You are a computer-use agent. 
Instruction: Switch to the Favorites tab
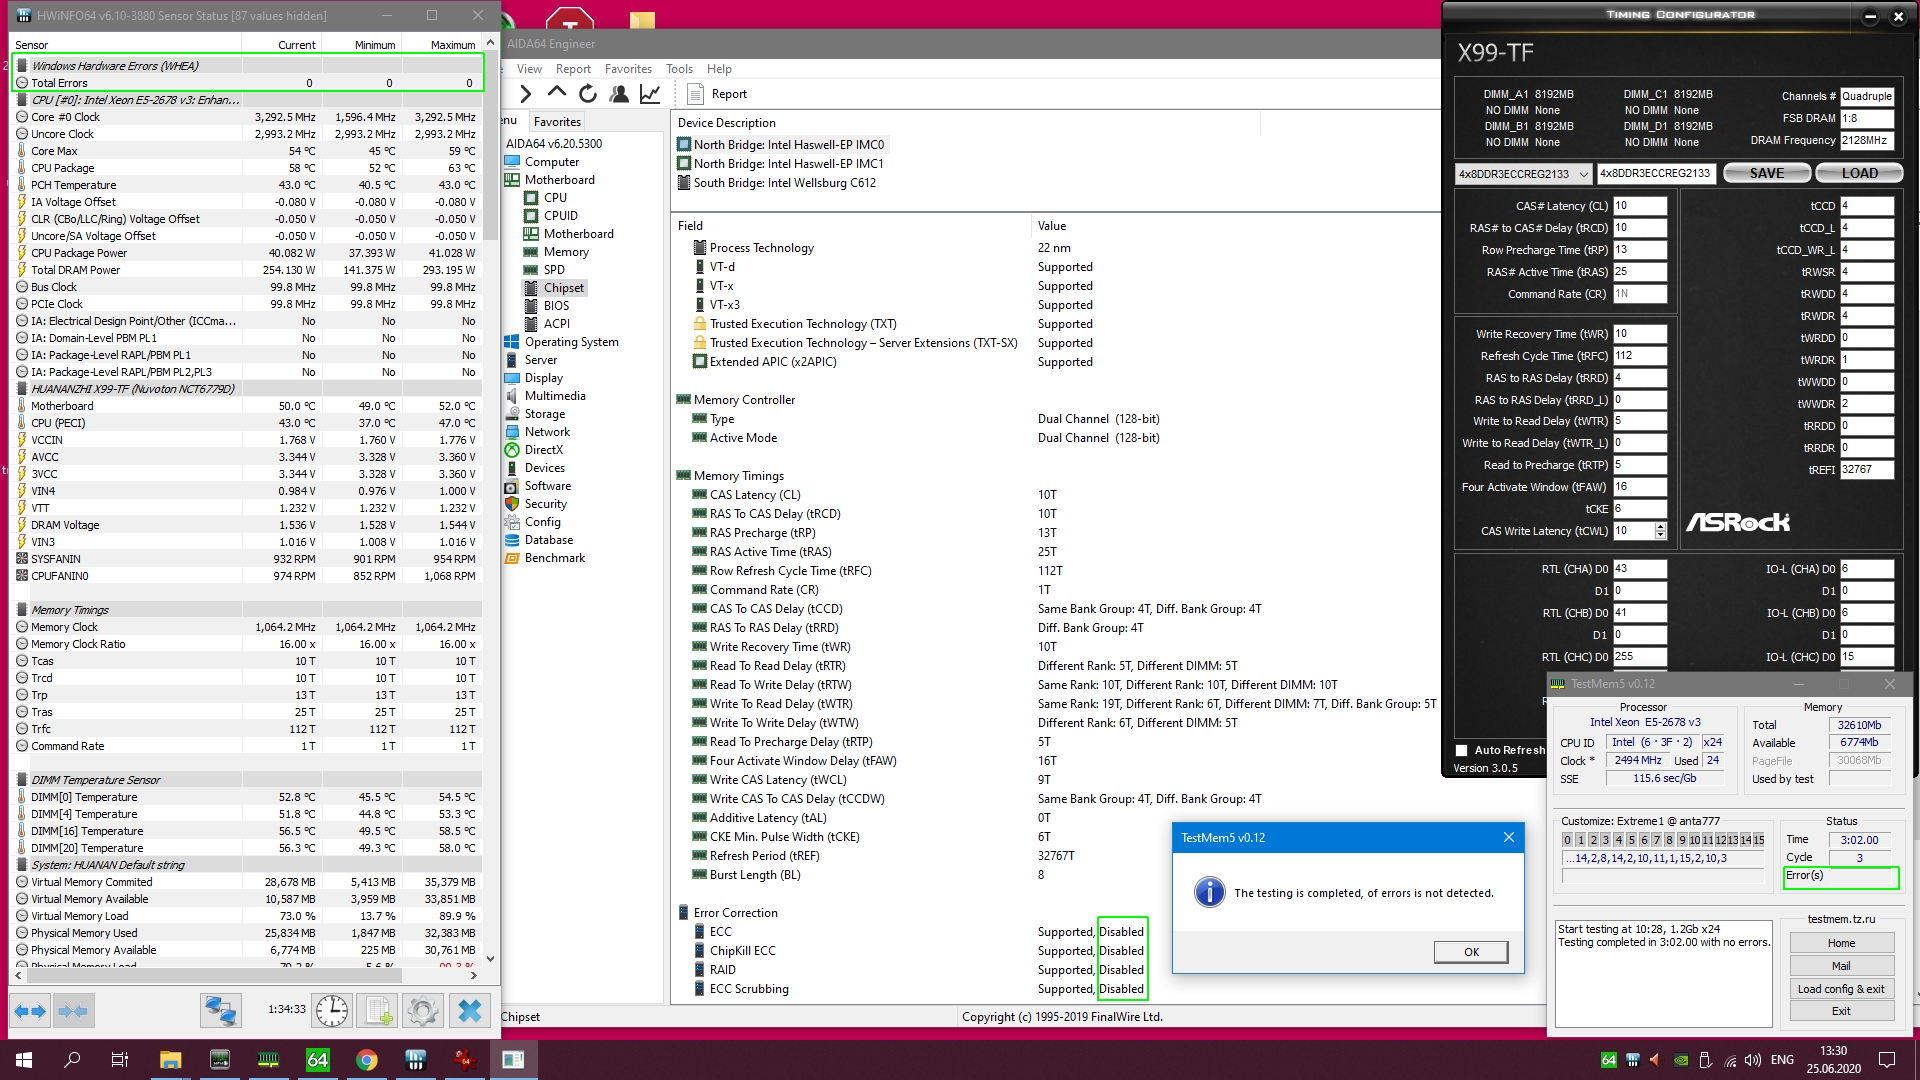point(557,122)
